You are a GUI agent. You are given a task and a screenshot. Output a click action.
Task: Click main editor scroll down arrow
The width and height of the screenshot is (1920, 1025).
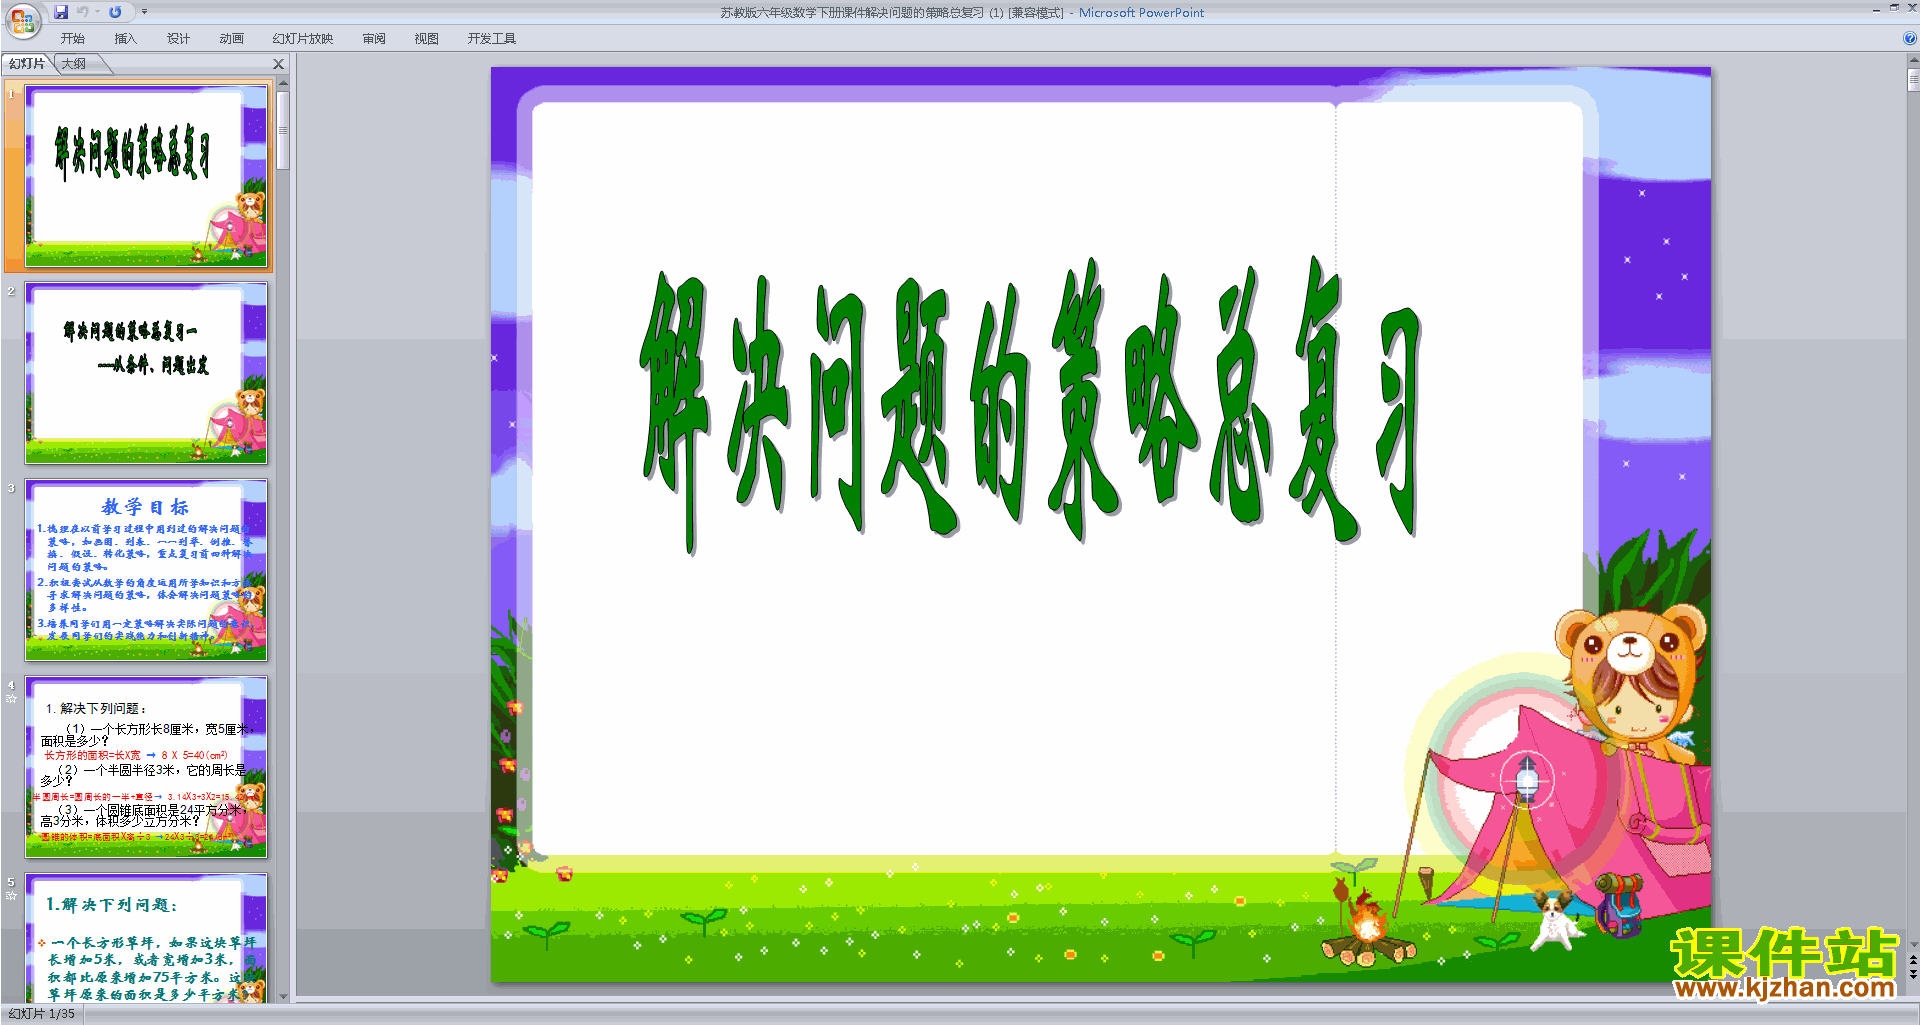[x=1913, y=943]
